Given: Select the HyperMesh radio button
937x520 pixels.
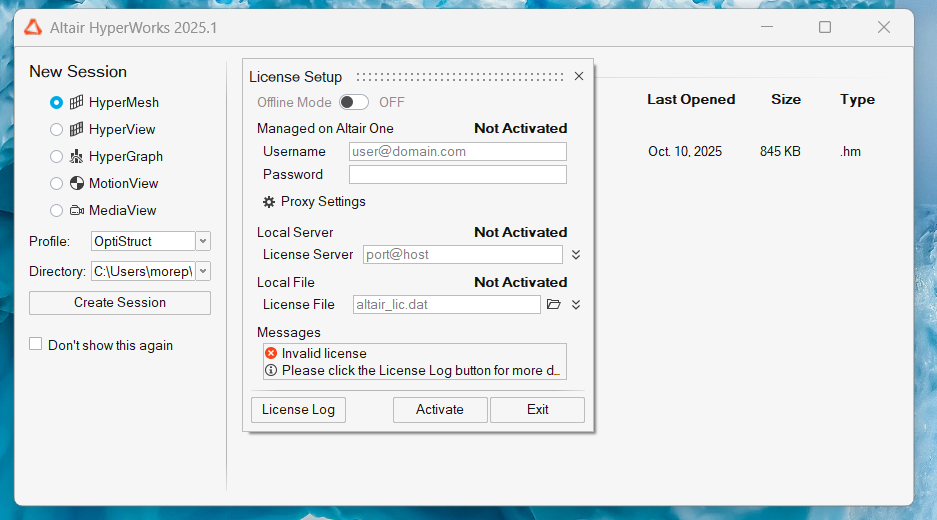Looking at the screenshot, I should click(56, 103).
